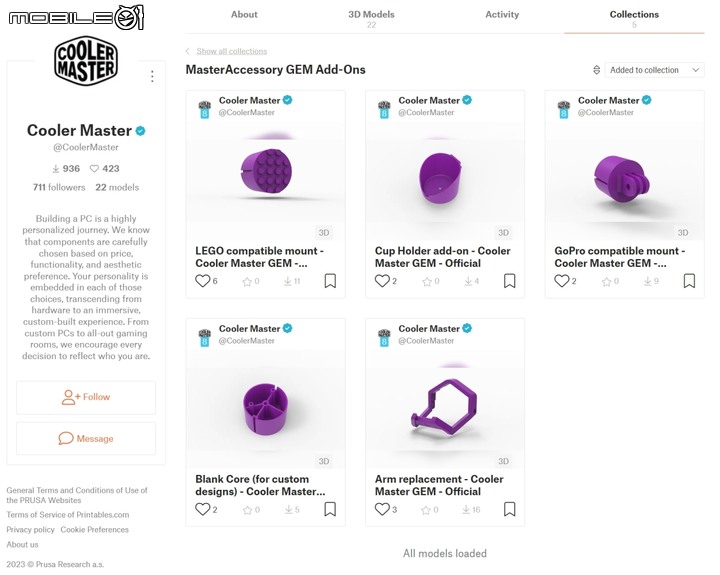Go back using Show all collections chevron

[x=187, y=51]
